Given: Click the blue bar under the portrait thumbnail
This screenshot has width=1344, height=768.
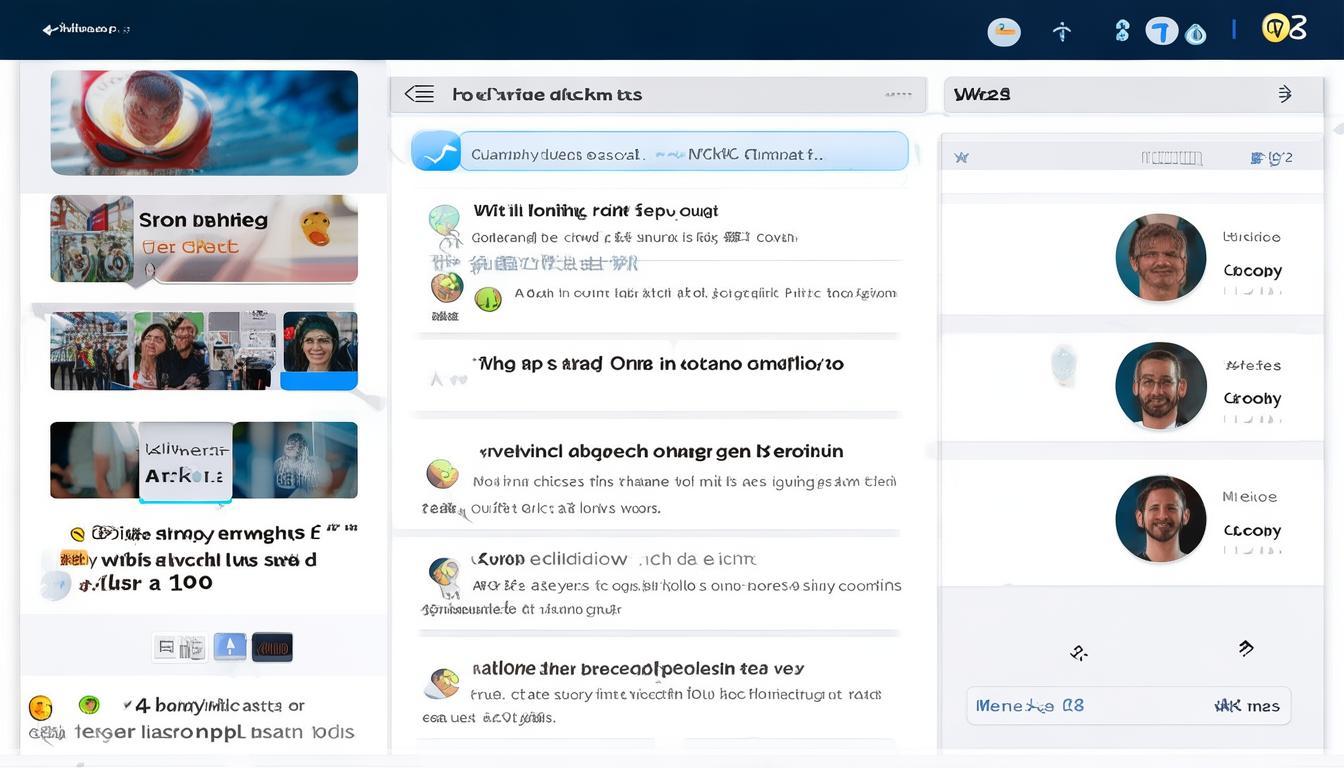Looking at the screenshot, I should 319,381.
